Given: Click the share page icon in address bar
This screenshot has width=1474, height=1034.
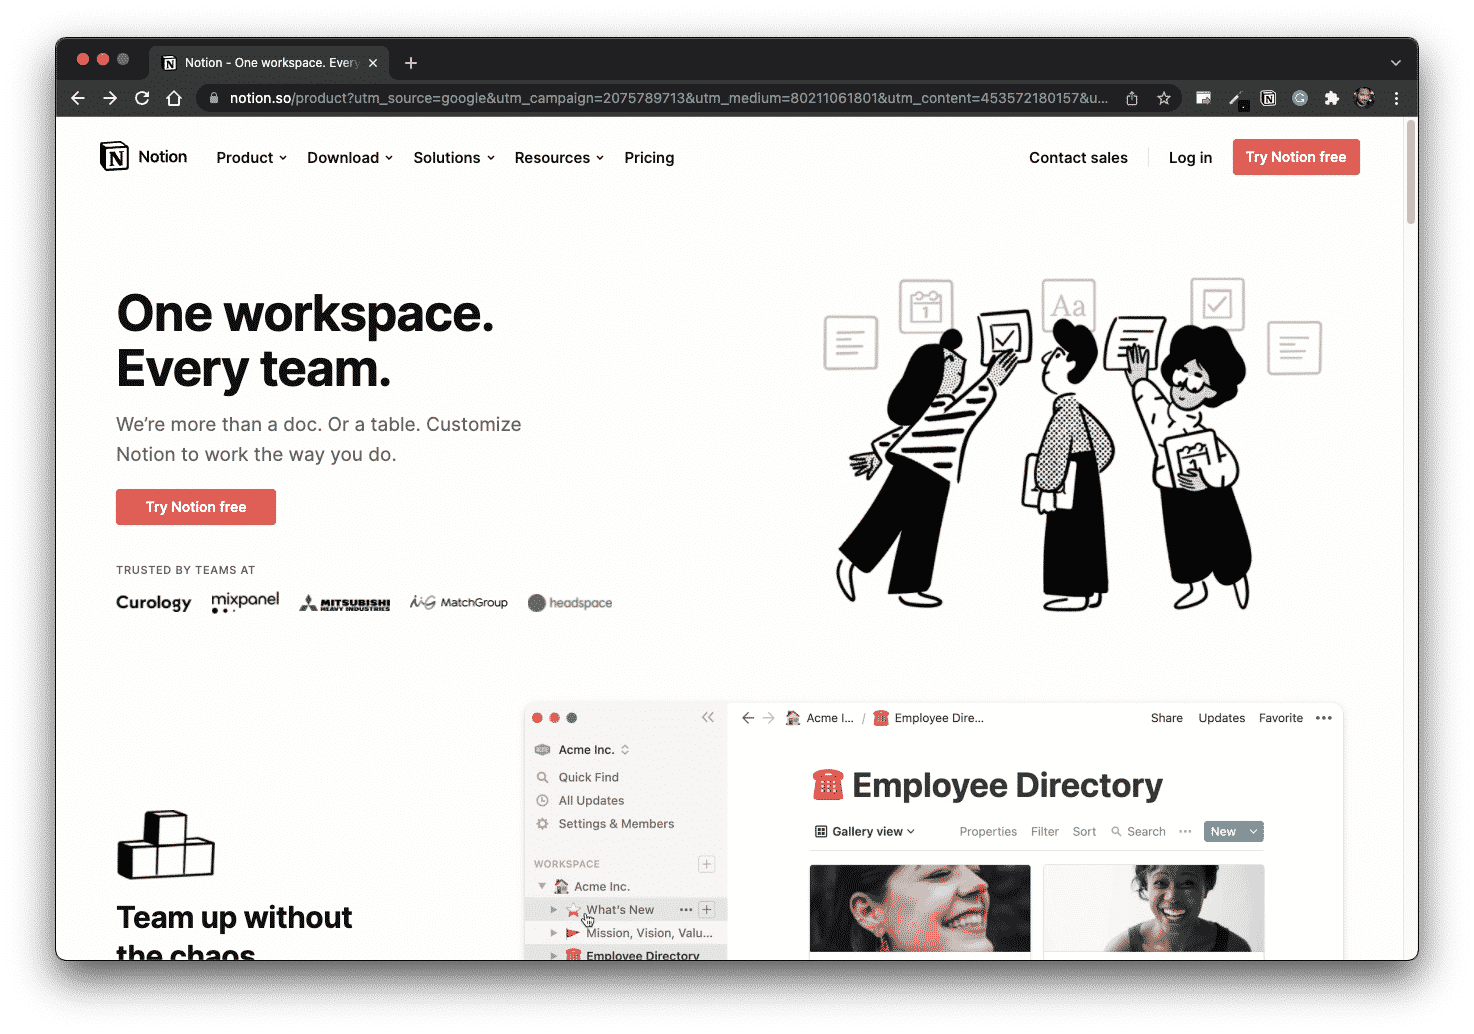Looking at the screenshot, I should [x=1132, y=98].
